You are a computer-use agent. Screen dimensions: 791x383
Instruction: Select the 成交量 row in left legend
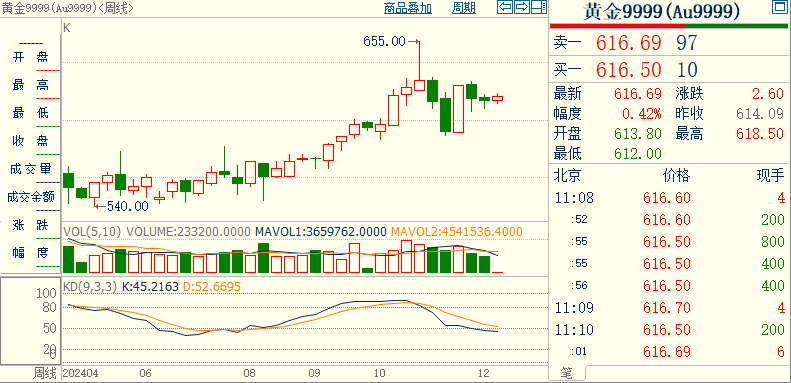30,169
